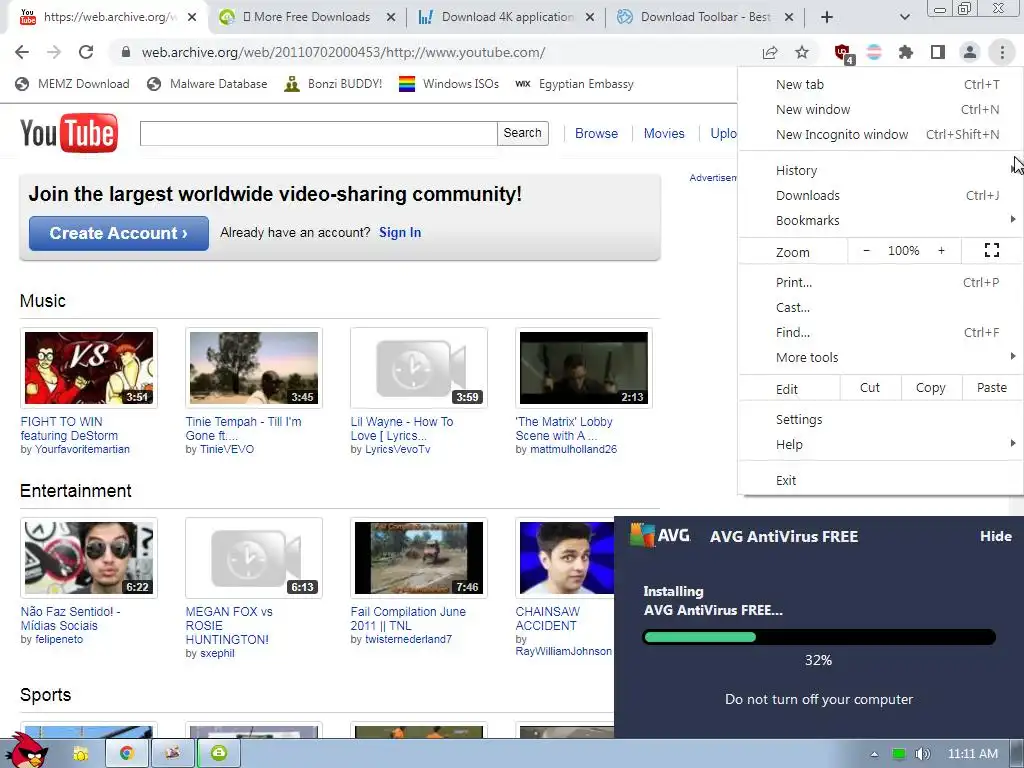Expand the More tools submenu
The image size is (1024, 768).
coord(878,357)
